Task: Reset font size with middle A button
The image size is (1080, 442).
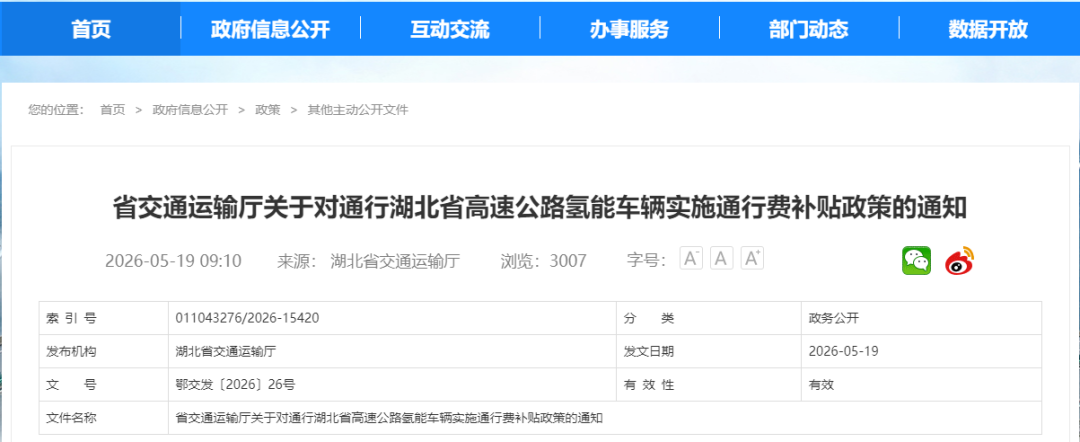Action: tap(721, 259)
